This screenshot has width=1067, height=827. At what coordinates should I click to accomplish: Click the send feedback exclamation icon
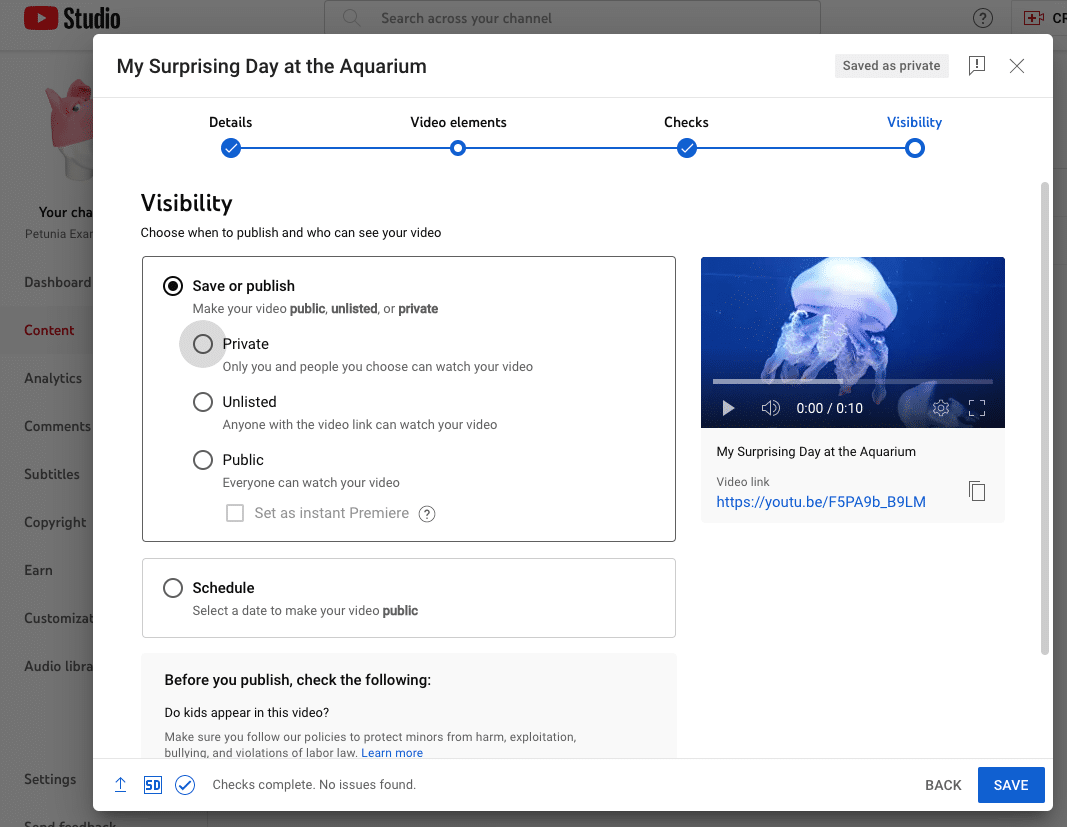coord(976,66)
